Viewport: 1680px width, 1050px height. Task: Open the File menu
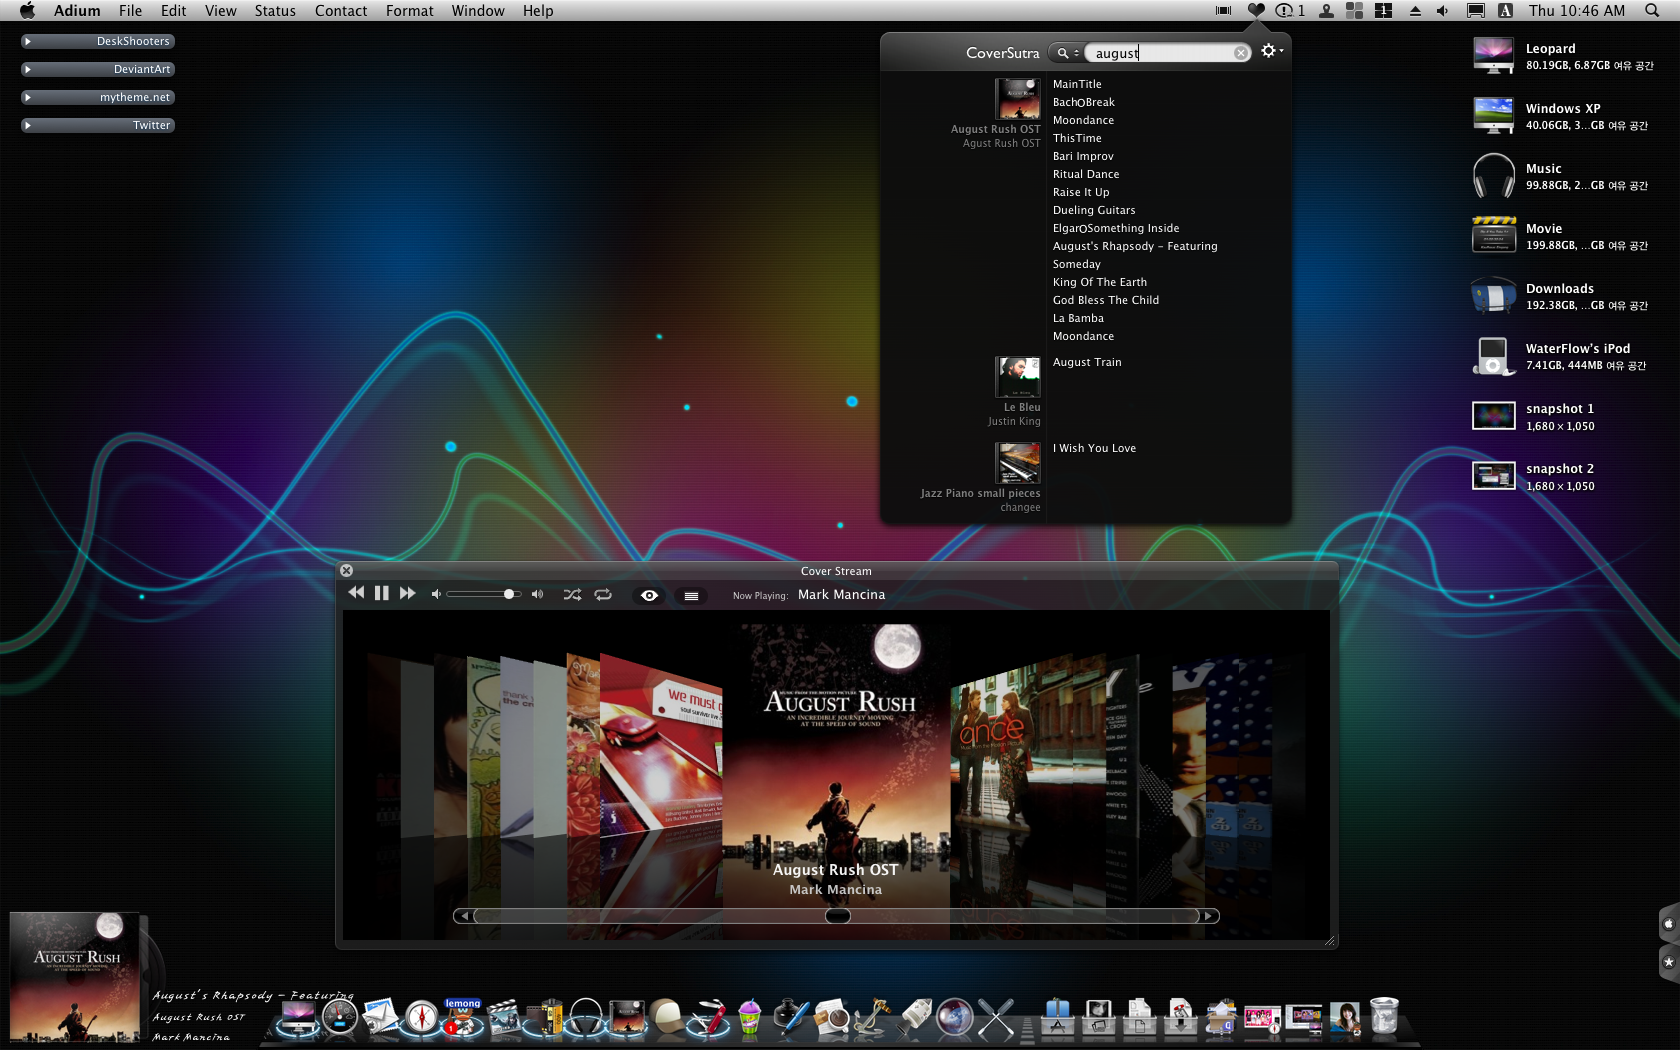[130, 11]
